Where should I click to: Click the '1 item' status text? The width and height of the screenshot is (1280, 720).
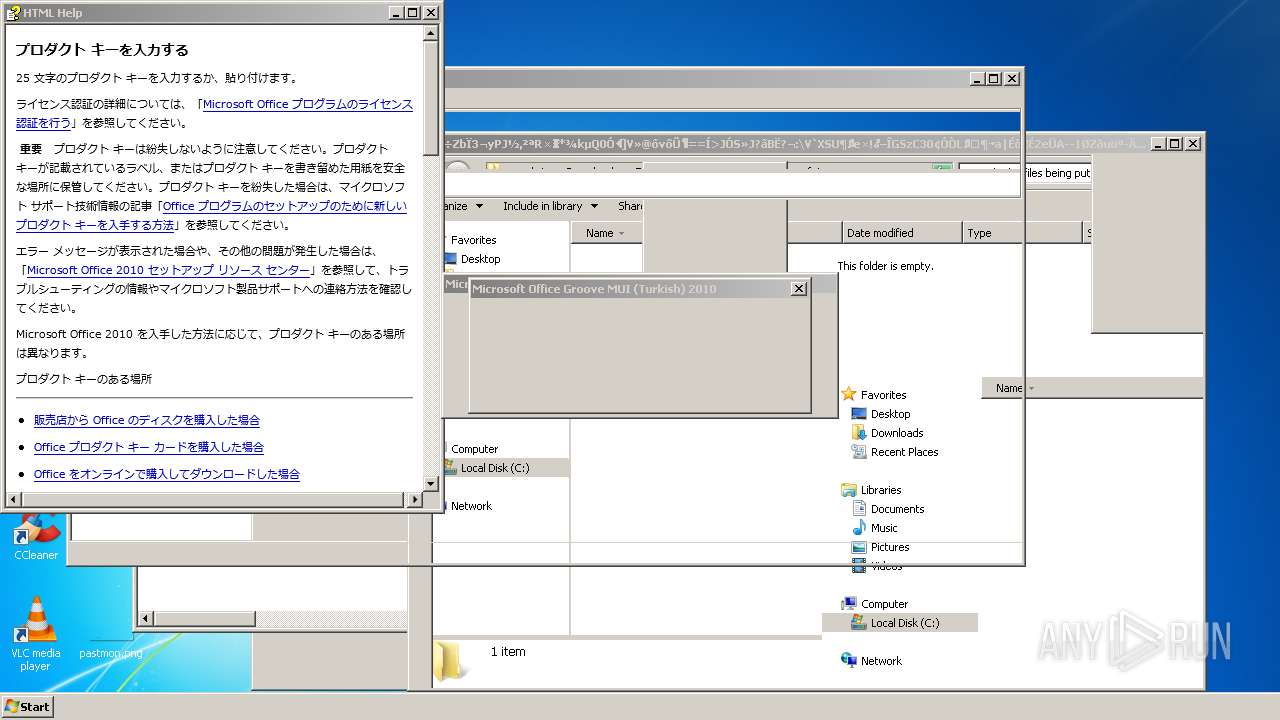tap(508, 652)
